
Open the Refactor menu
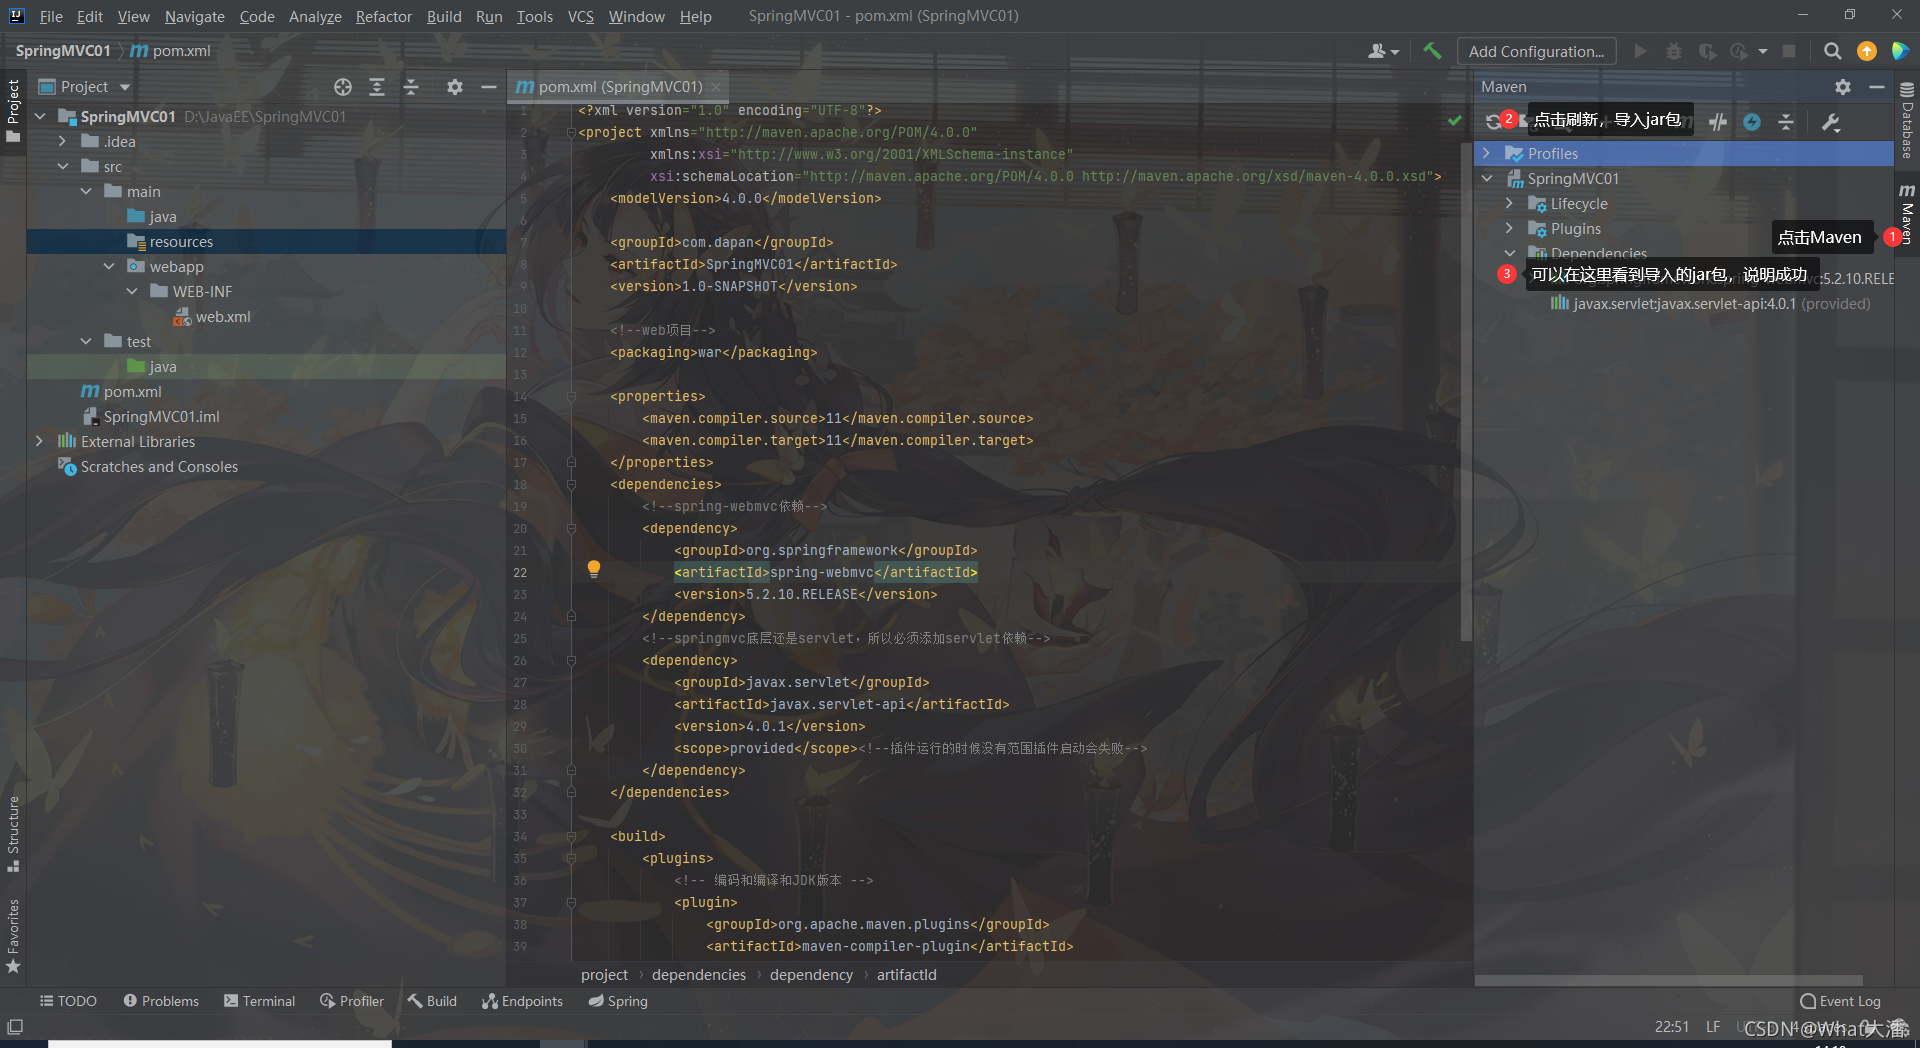(383, 16)
